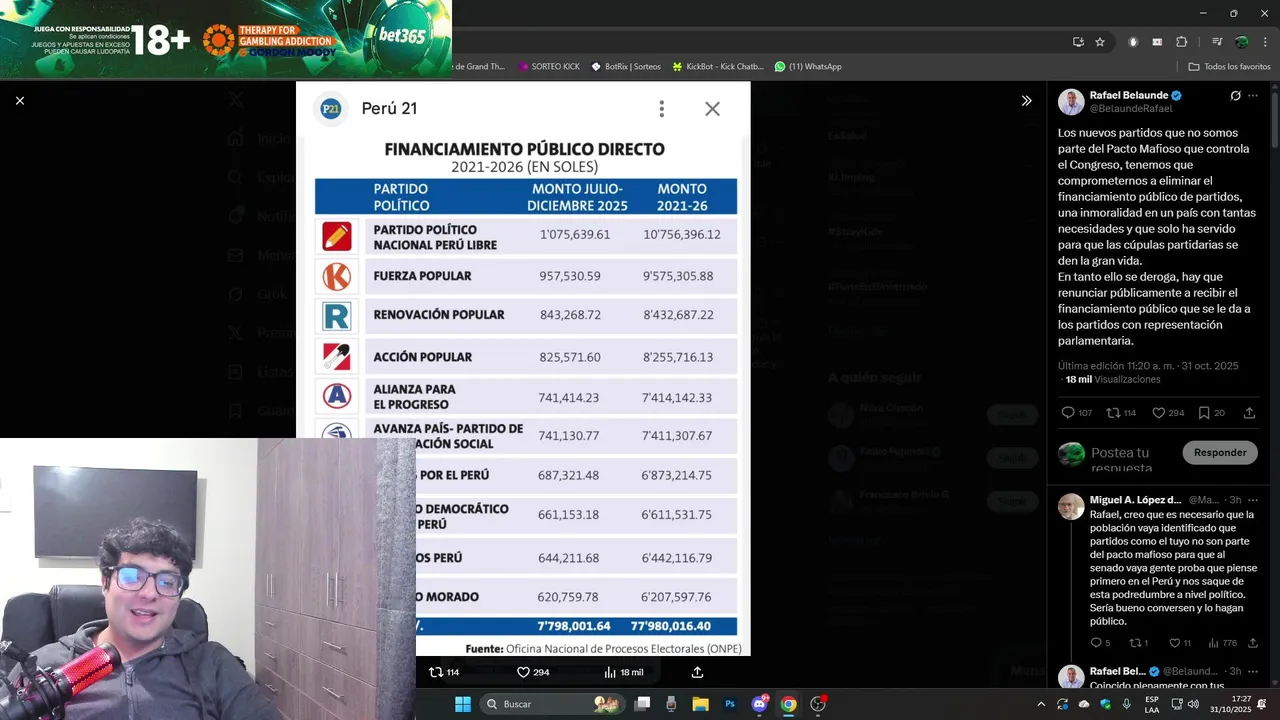Open Discord from the taskbar

coord(759,704)
